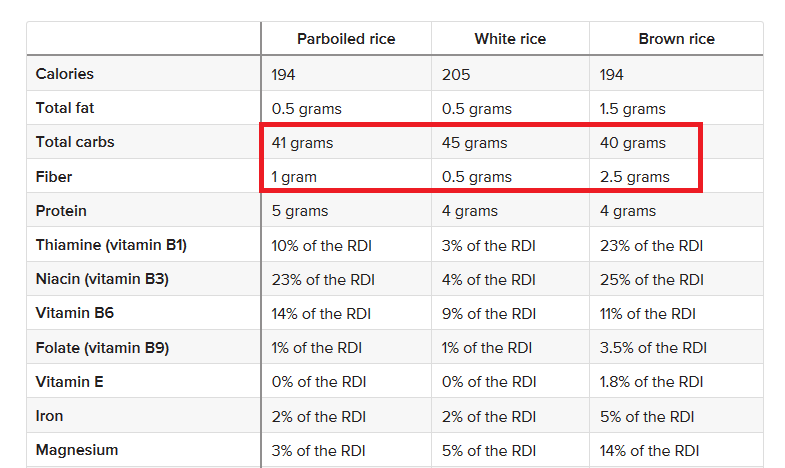
Task: Click the 2.5 grams fiber cell
Action: [x=634, y=177]
